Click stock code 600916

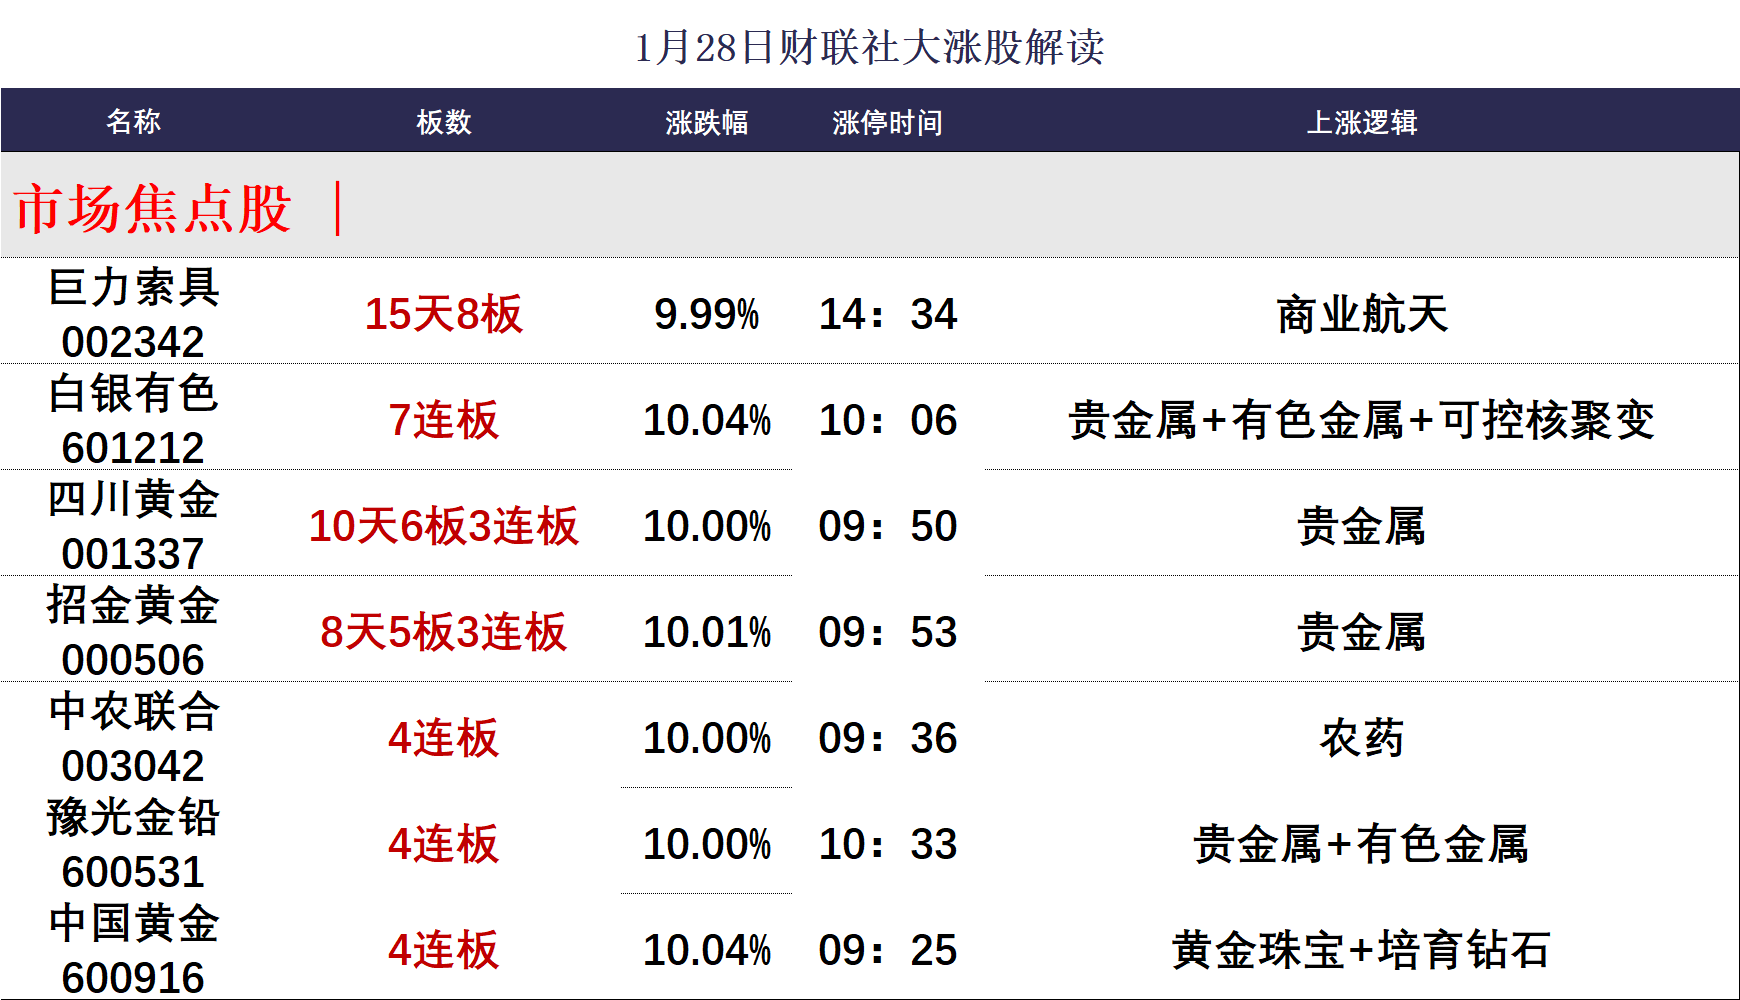[133, 978]
